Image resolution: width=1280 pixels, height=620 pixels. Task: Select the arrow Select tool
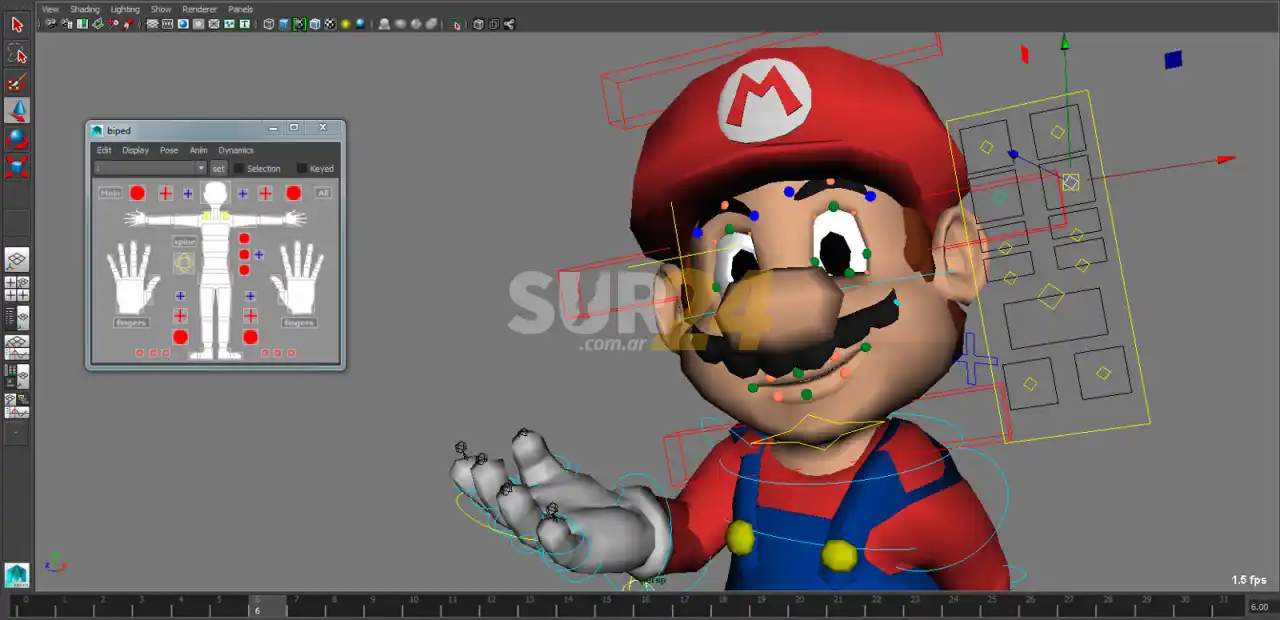(17, 25)
